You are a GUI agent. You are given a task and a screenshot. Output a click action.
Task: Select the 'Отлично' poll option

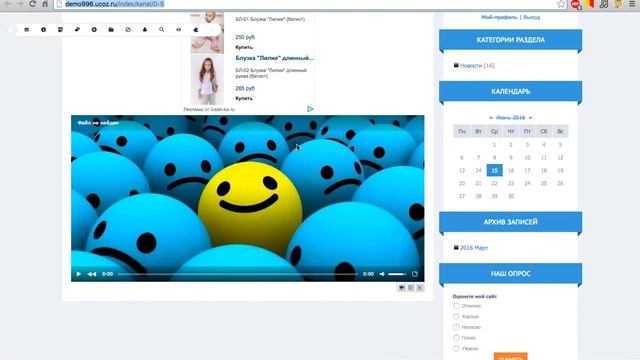click(x=456, y=306)
